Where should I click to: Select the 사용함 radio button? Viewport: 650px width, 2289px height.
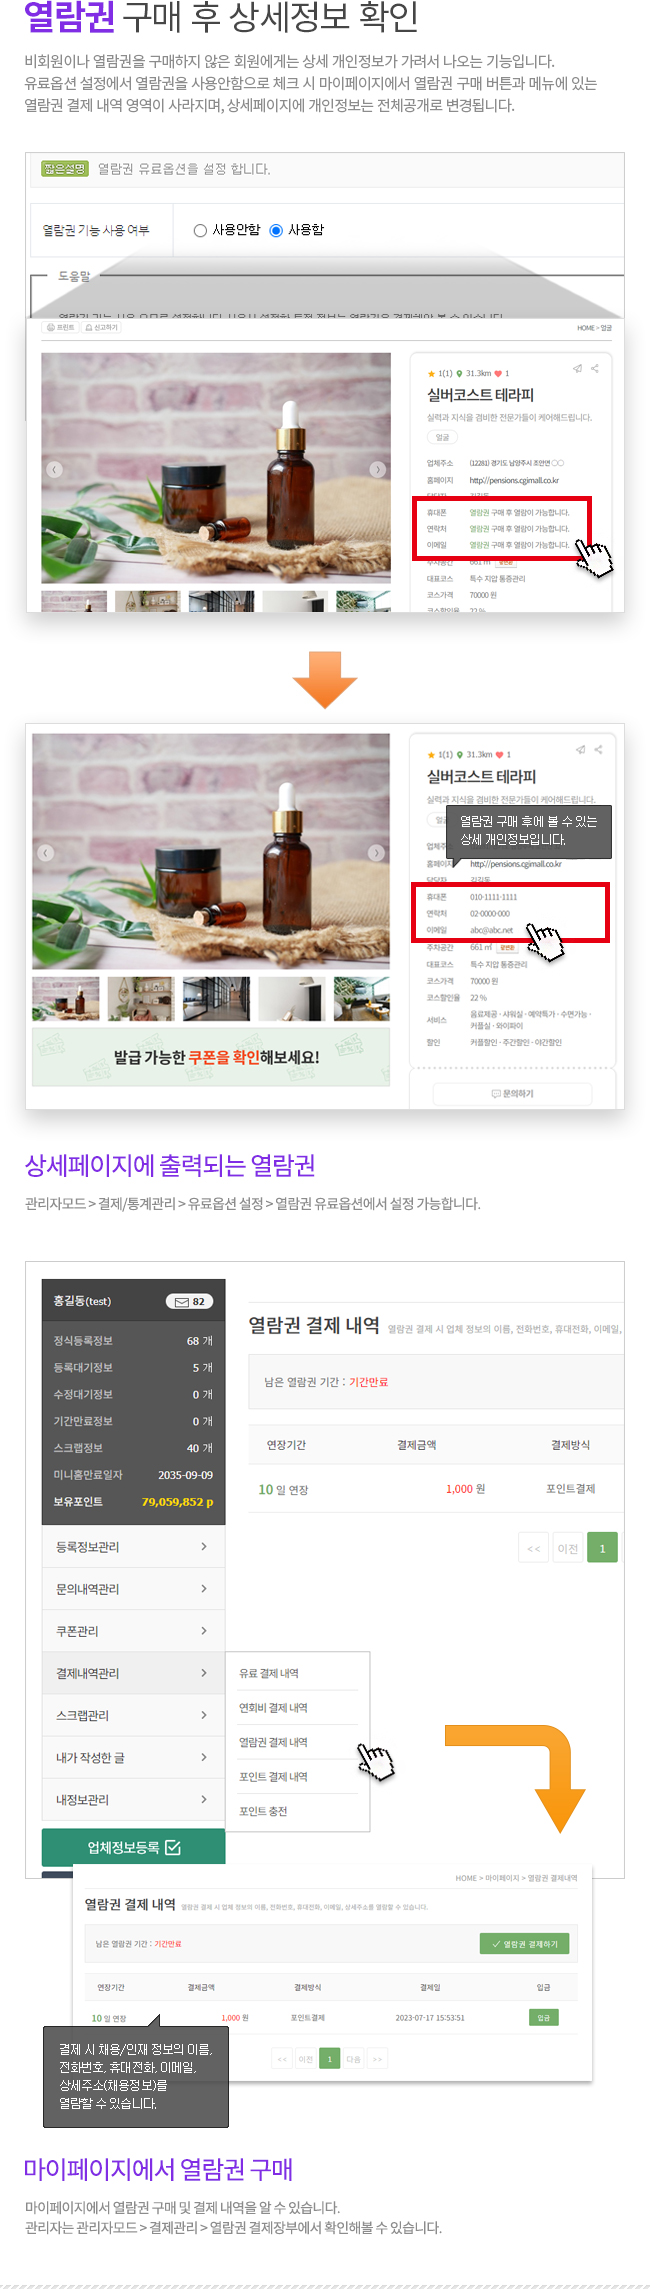pyautogui.click(x=276, y=230)
